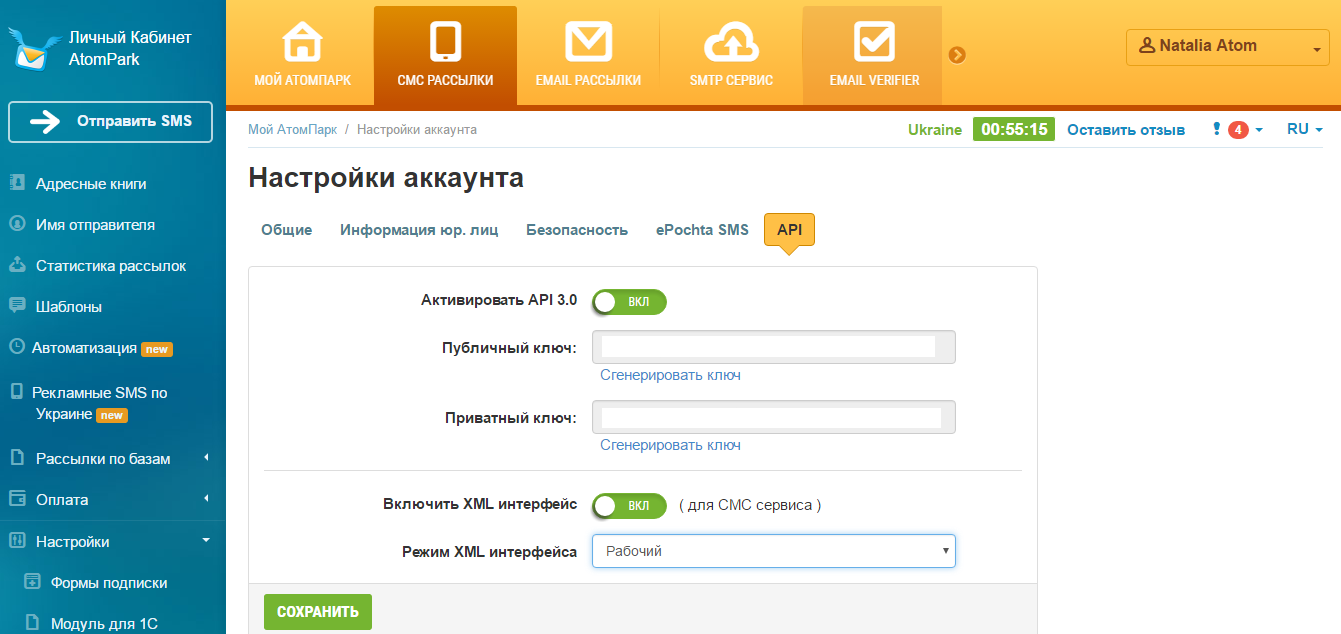The width and height of the screenshot is (1341, 634).
Task: Click the Оплата wallet icon
Action: 17,499
